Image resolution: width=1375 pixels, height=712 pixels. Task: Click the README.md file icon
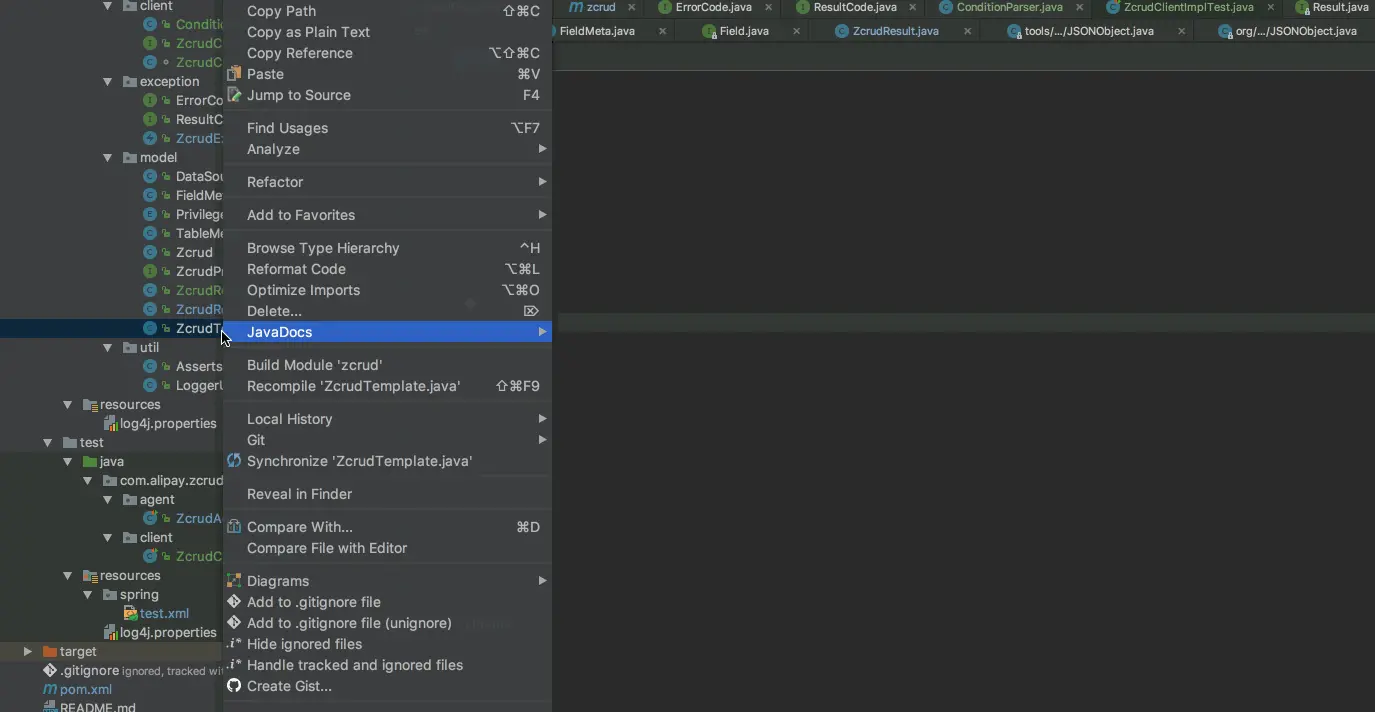[x=50, y=706]
